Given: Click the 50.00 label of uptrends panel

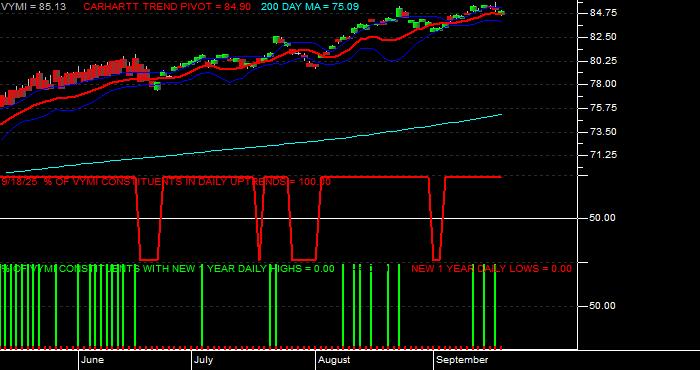Looking at the screenshot, I should tap(603, 218).
